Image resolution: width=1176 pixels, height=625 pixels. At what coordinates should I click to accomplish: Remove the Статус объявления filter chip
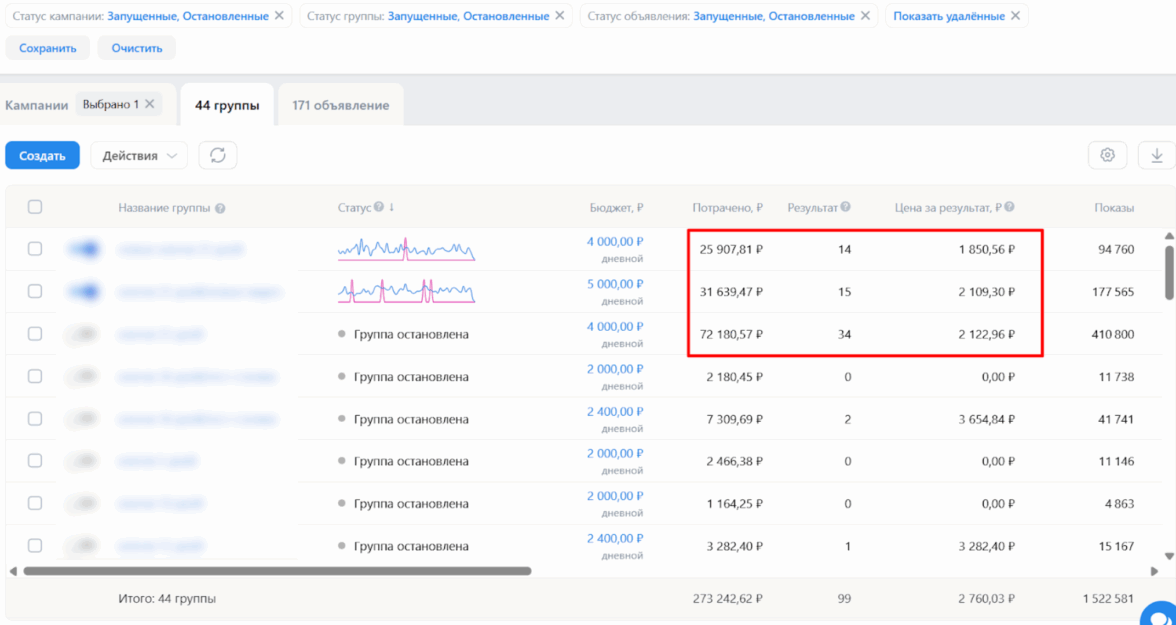(x=865, y=16)
